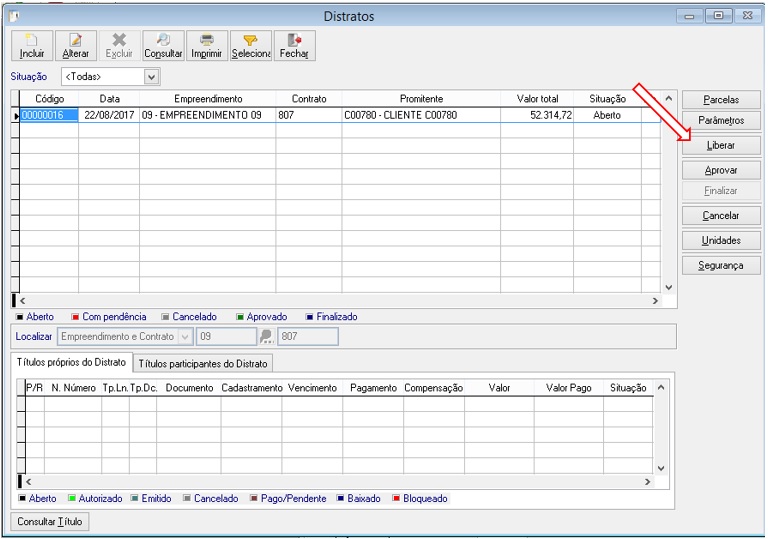
Task: Click the Empreendimento column header
Action: tap(208, 99)
